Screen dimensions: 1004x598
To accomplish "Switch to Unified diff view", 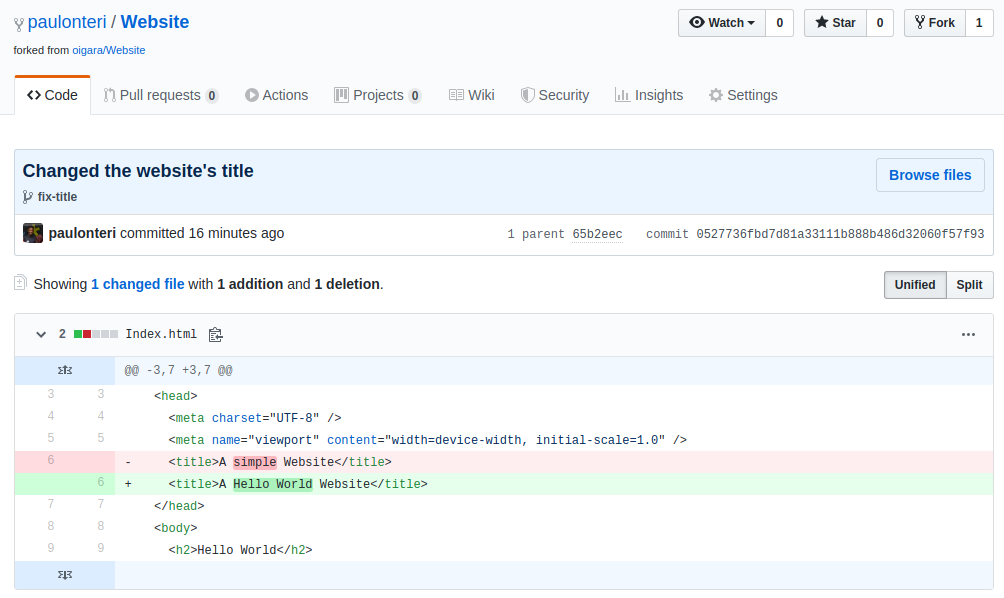I will [x=914, y=285].
